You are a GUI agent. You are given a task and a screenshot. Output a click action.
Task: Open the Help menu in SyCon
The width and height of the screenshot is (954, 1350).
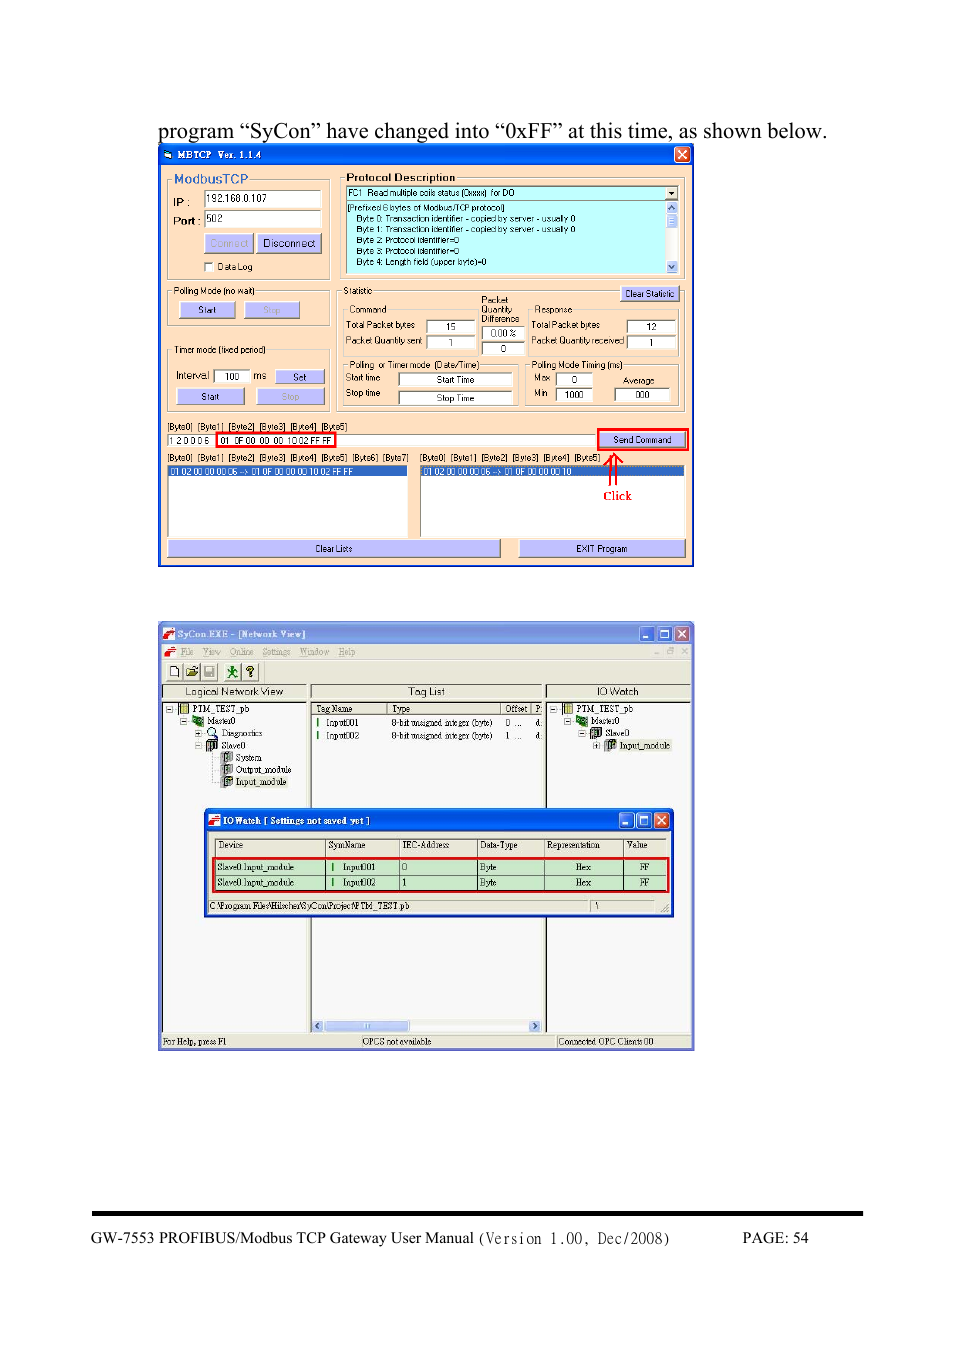click(x=347, y=652)
